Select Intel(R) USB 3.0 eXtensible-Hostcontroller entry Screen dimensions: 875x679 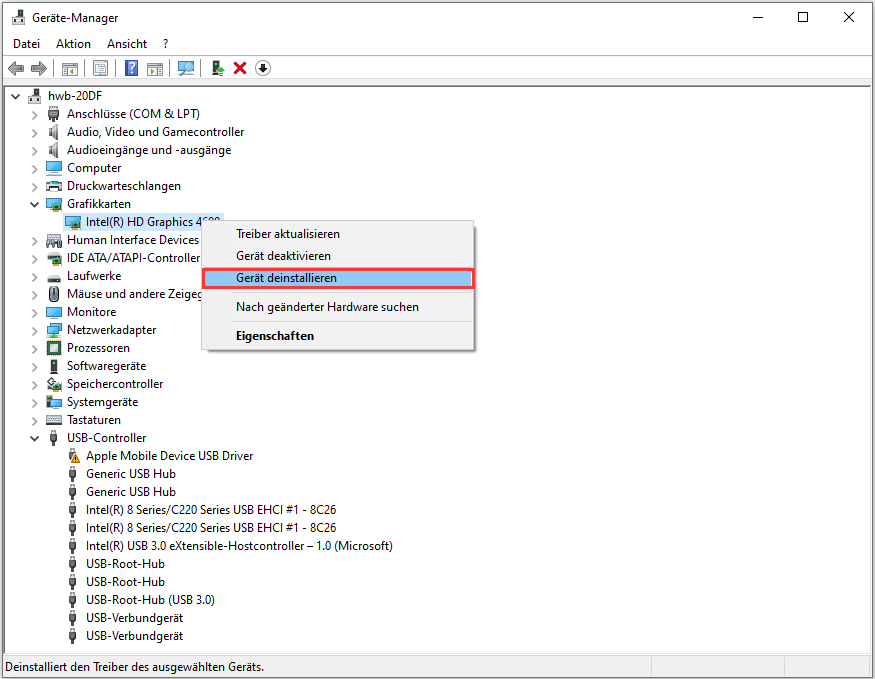(x=239, y=546)
